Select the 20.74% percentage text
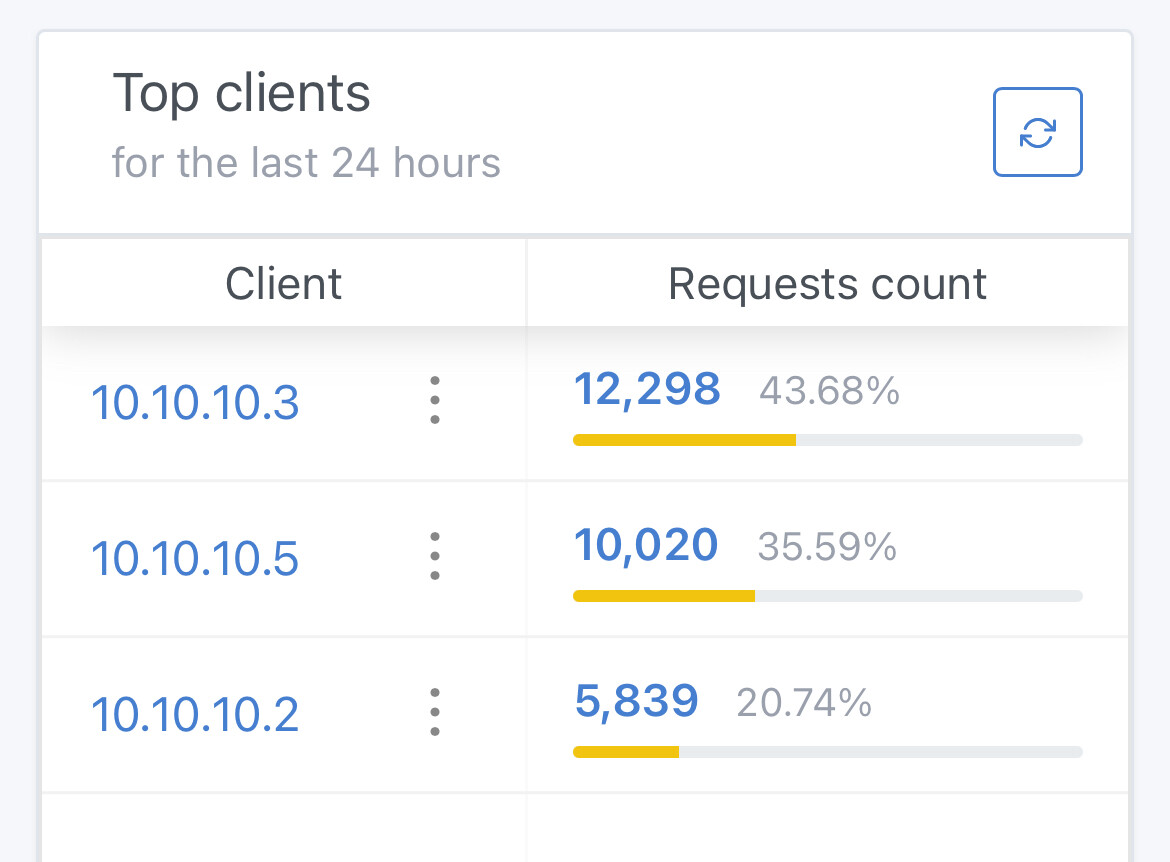Viewport: 1170px width, 862px height. [x=804, y=703]
